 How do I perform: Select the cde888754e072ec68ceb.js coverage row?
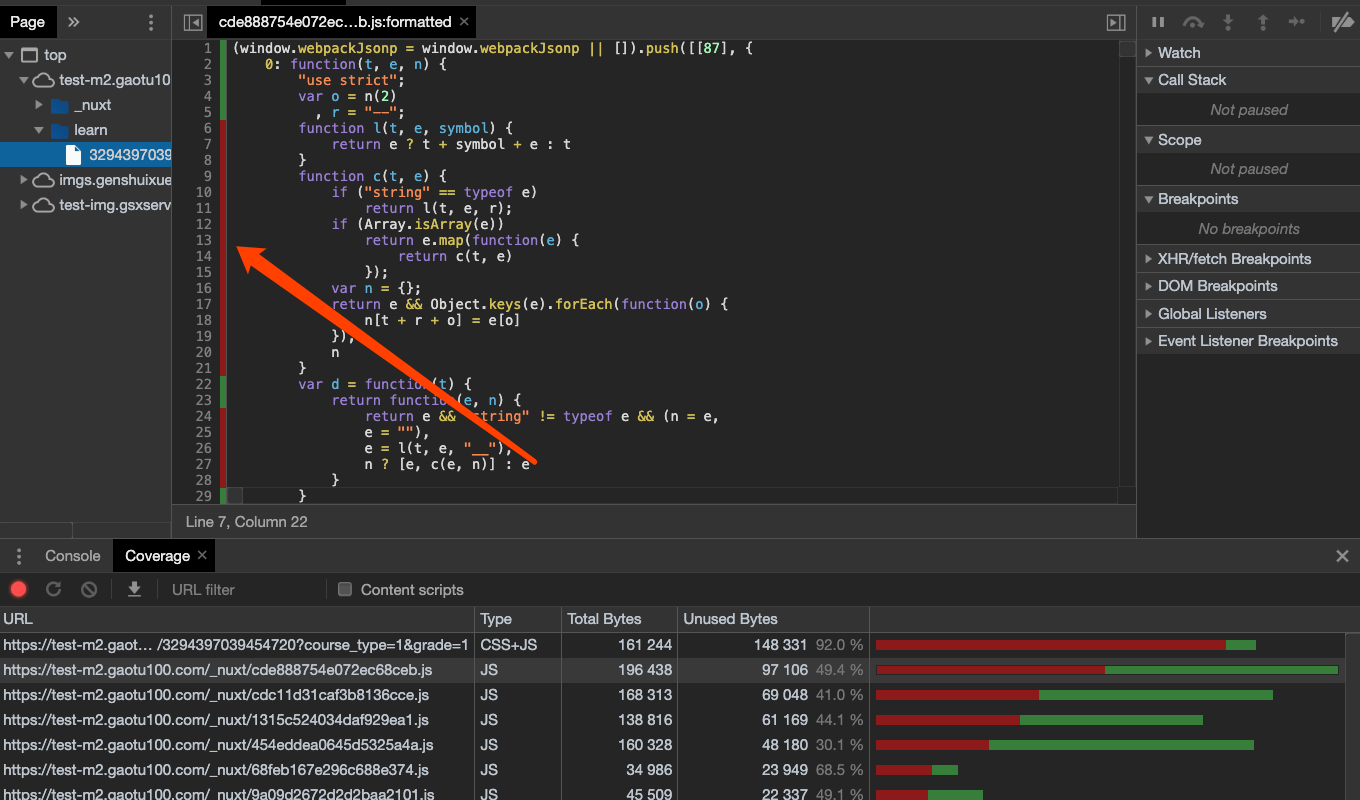(673, 670)
